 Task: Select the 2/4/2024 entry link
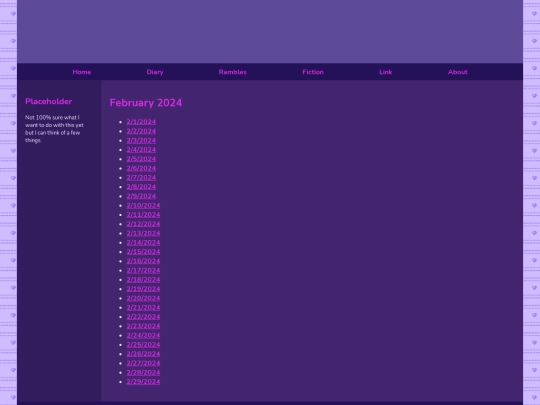[141, 150]
